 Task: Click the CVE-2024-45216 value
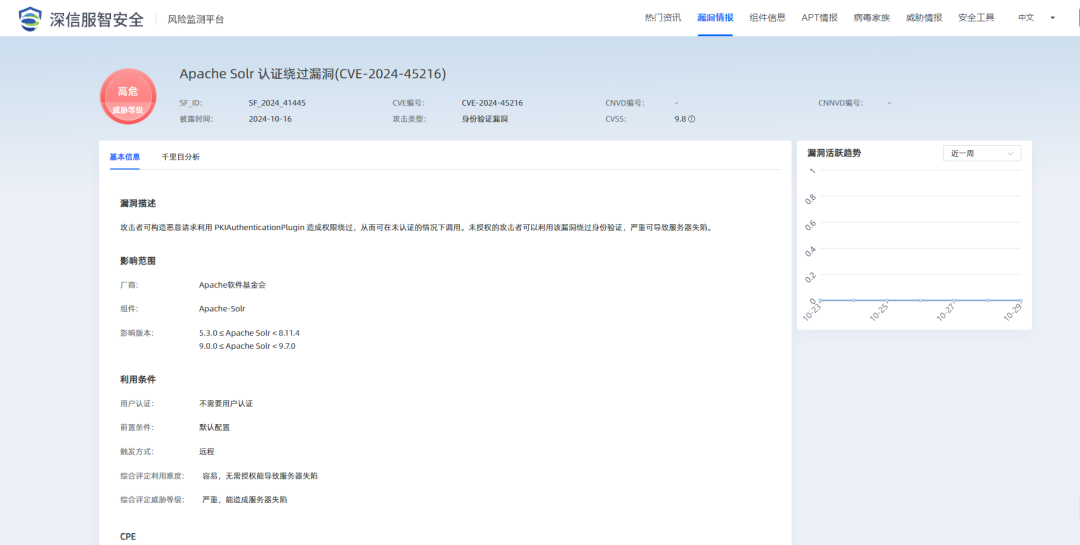click(x=492, y=103)
